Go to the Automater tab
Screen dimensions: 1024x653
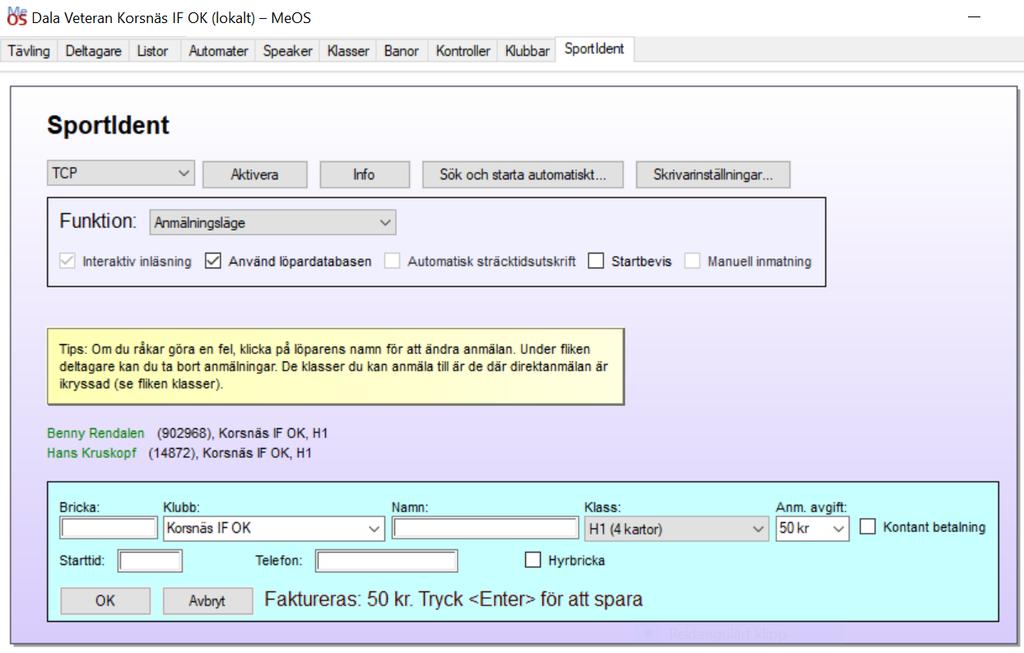tap(218, 51)
